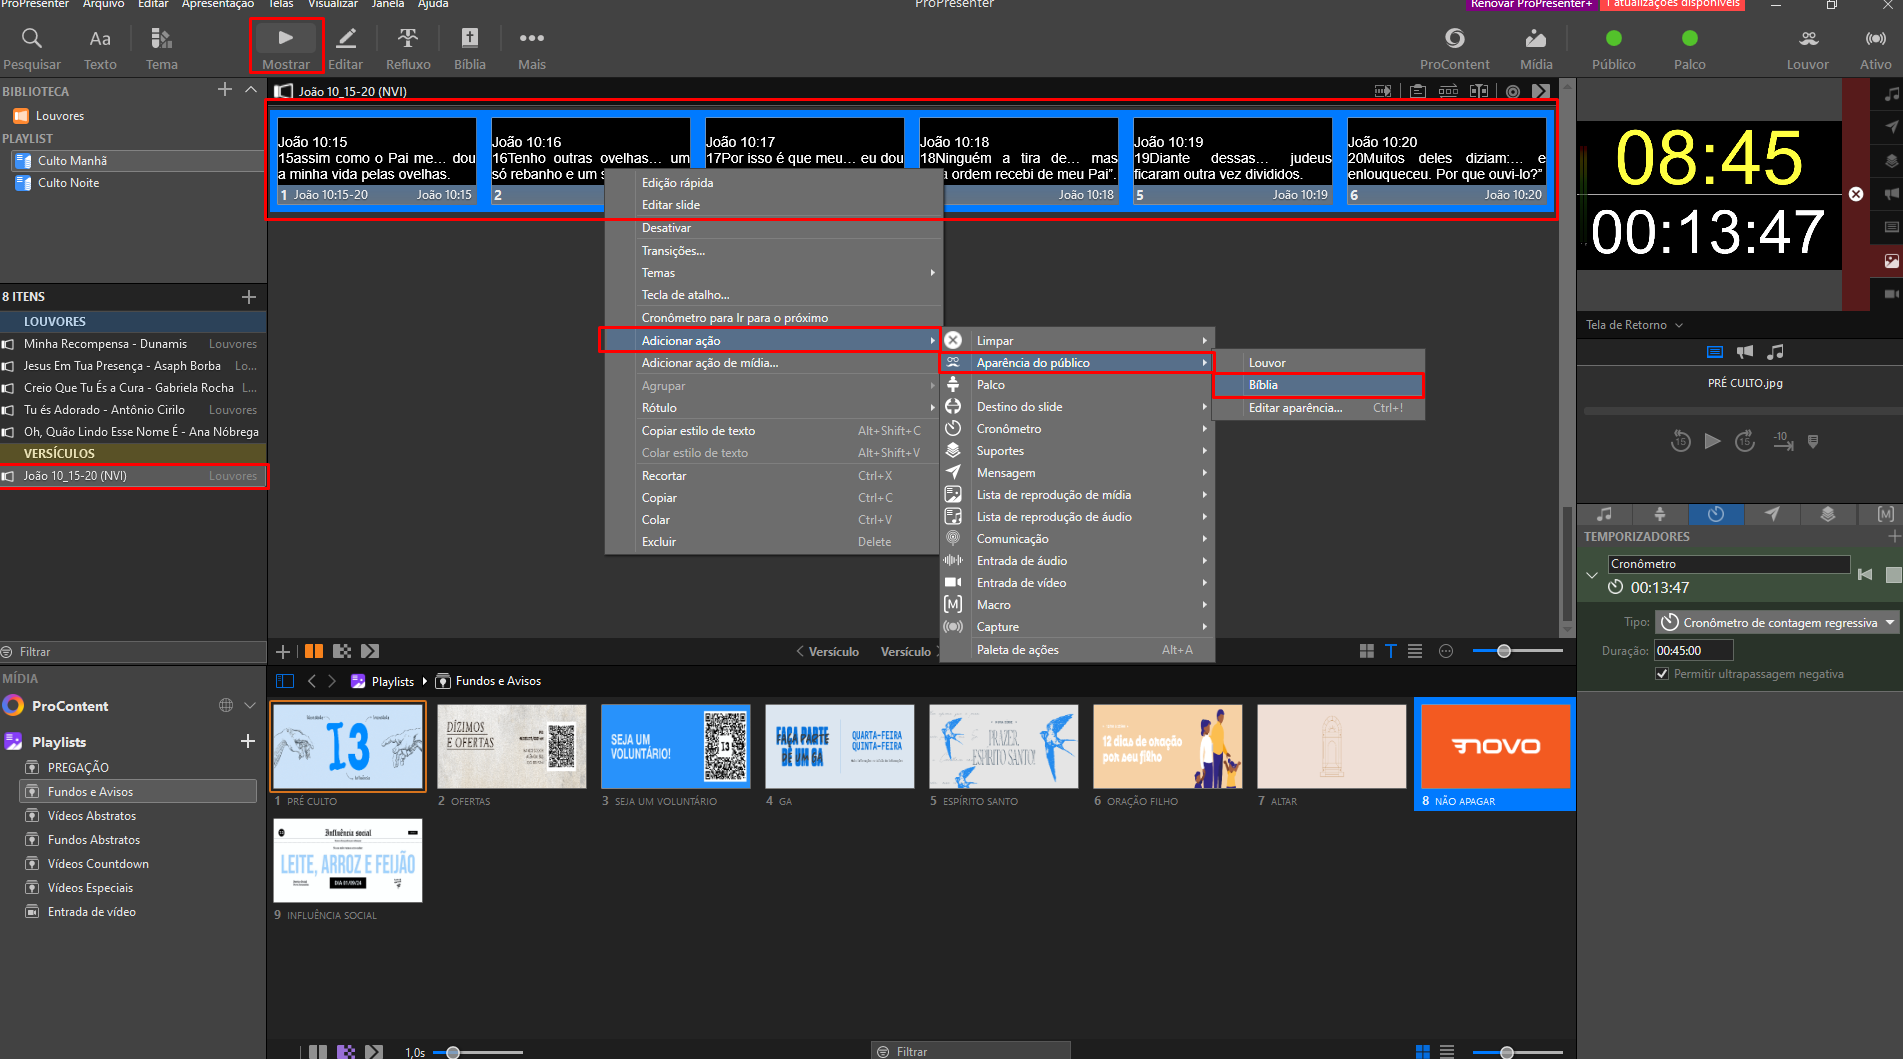Open the Tela de Retorno dropdown
1903x1059 pixels.
click(x=1635, y=325)
